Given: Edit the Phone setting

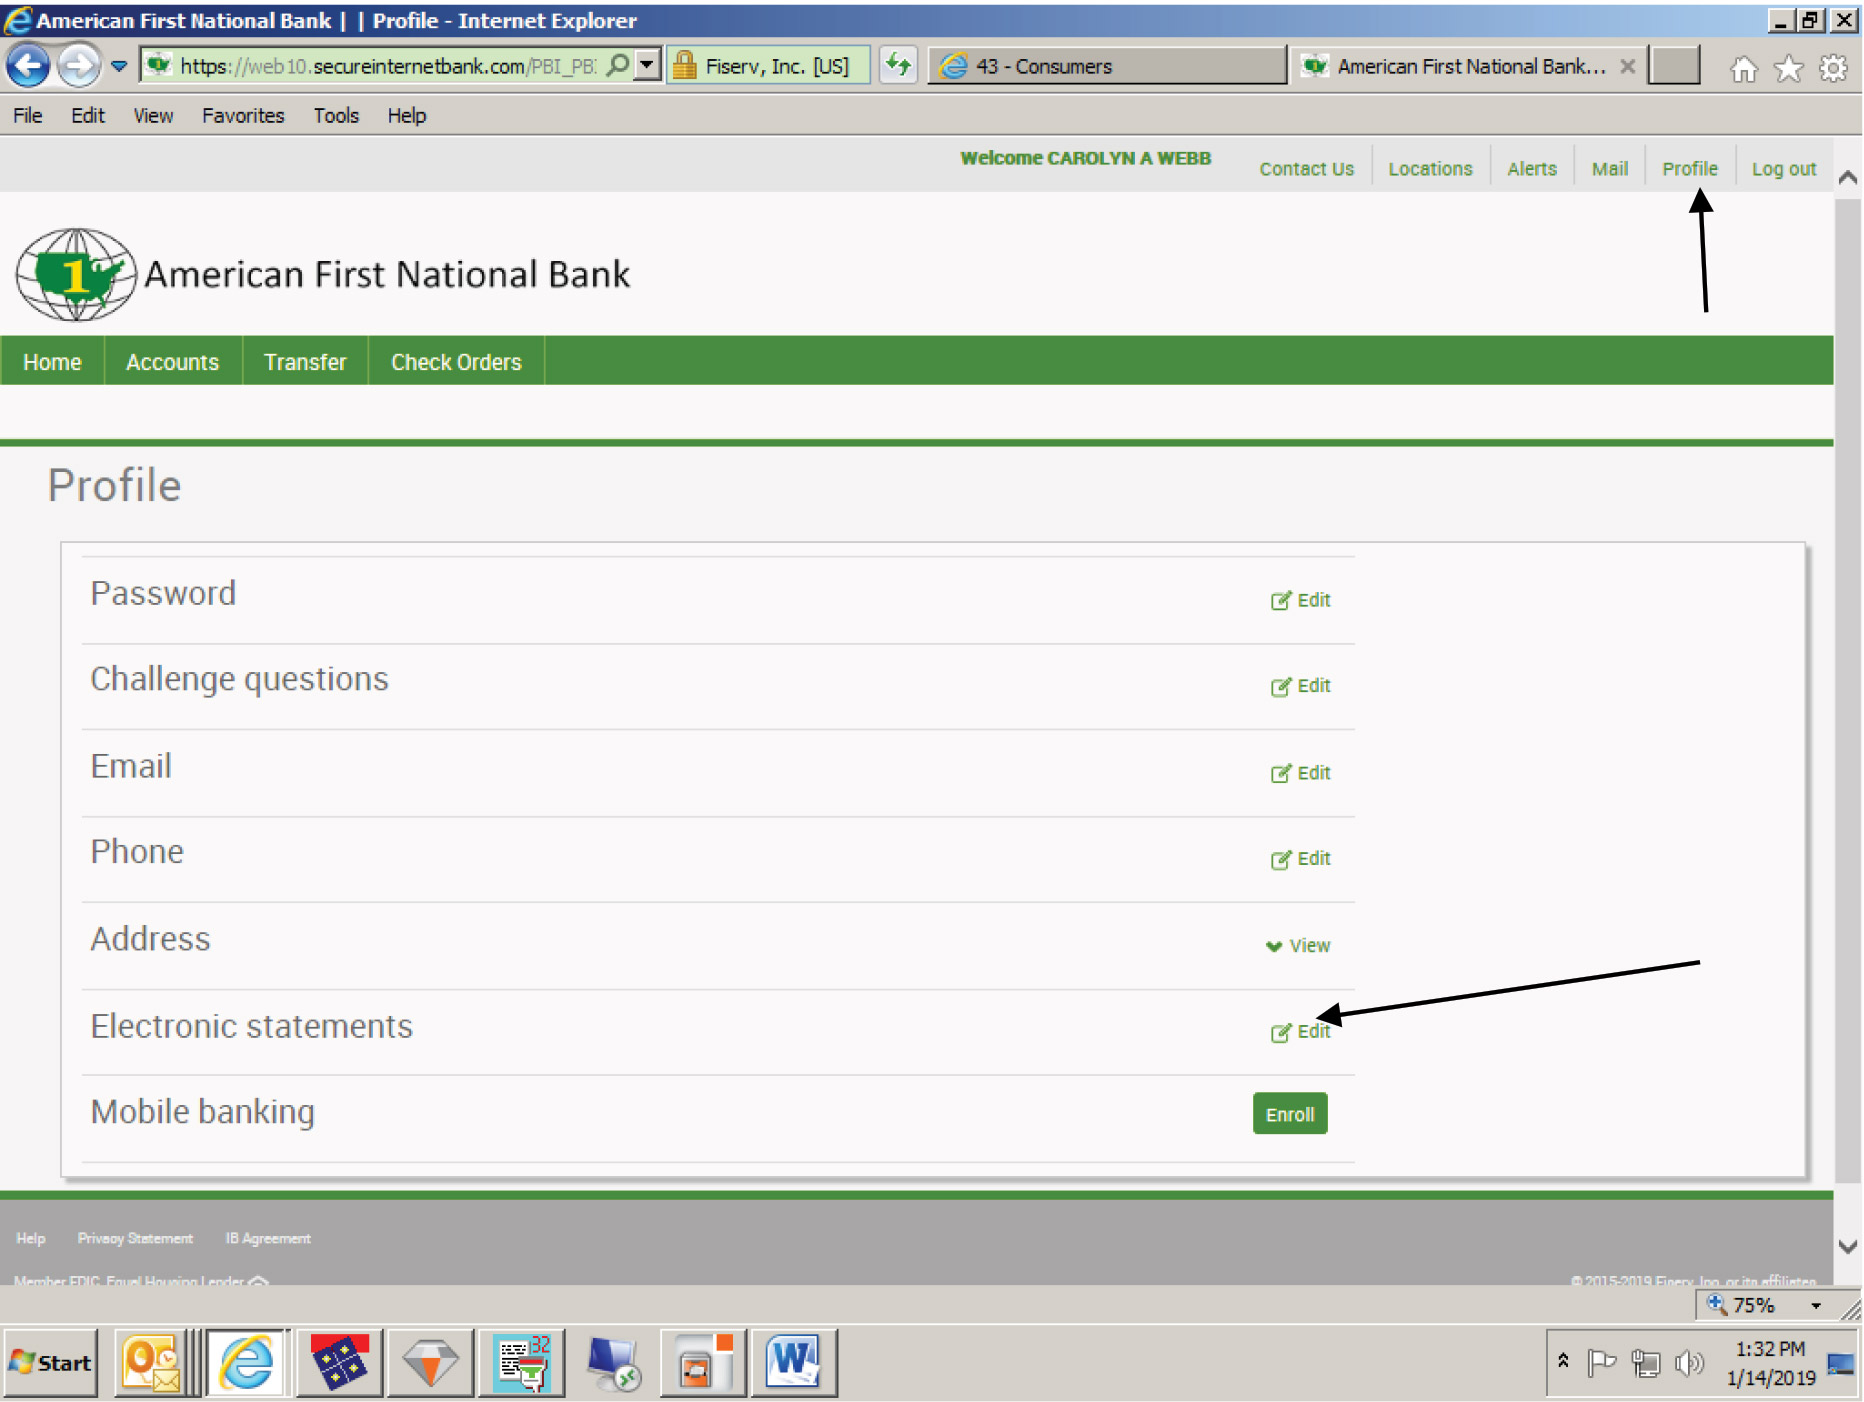Looking at the screenshot, I should point(1301,859).
